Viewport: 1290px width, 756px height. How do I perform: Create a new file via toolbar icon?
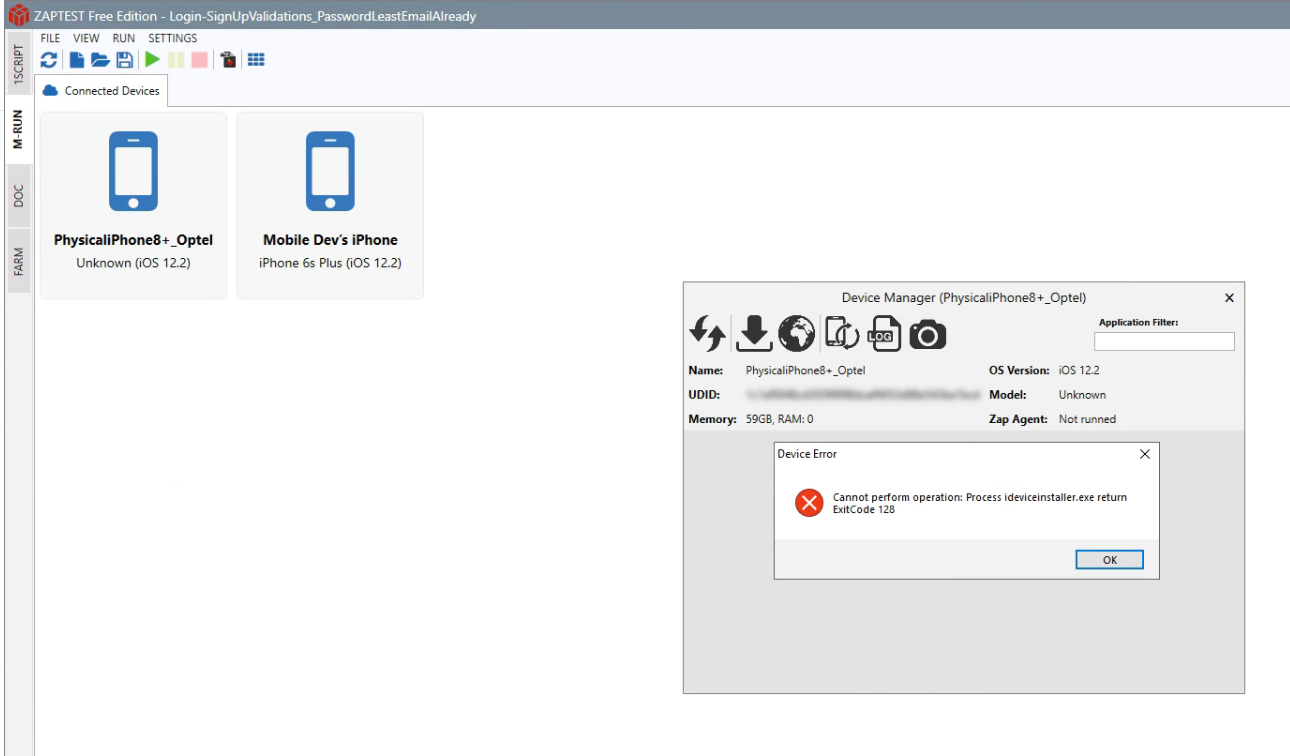76,60
